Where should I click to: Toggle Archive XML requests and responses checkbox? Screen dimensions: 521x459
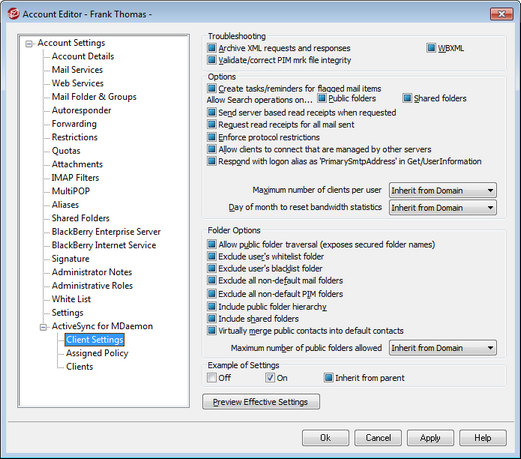212,48
